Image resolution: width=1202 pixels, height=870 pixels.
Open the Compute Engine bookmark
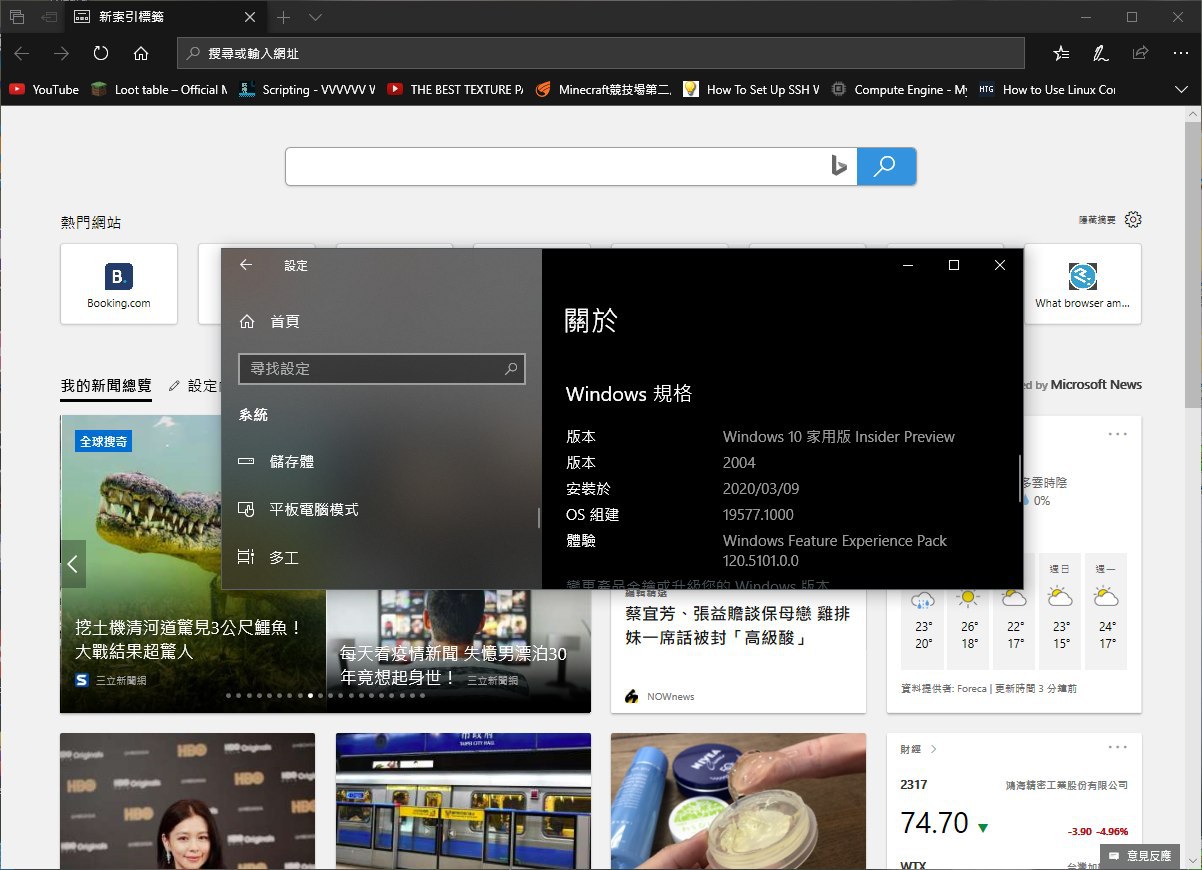pos(899,89)
